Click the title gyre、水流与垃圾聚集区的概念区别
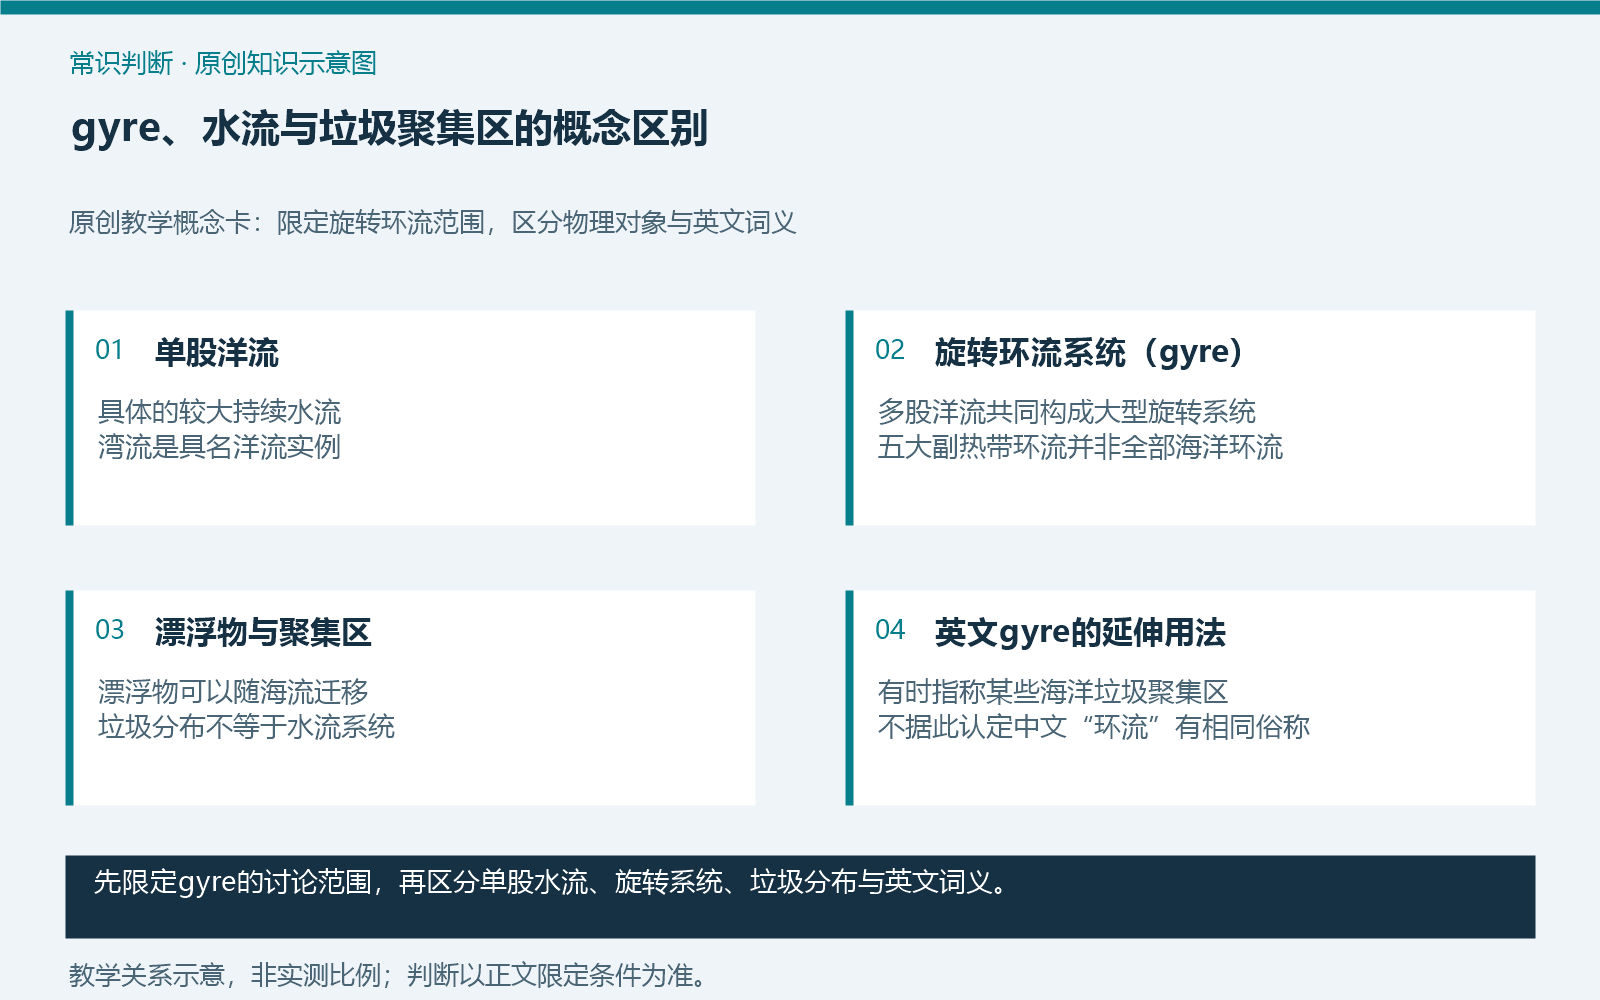Image resolution: width=1600 pixels, height=1000 pixels. pyautogui.click(x=389, y=129)
